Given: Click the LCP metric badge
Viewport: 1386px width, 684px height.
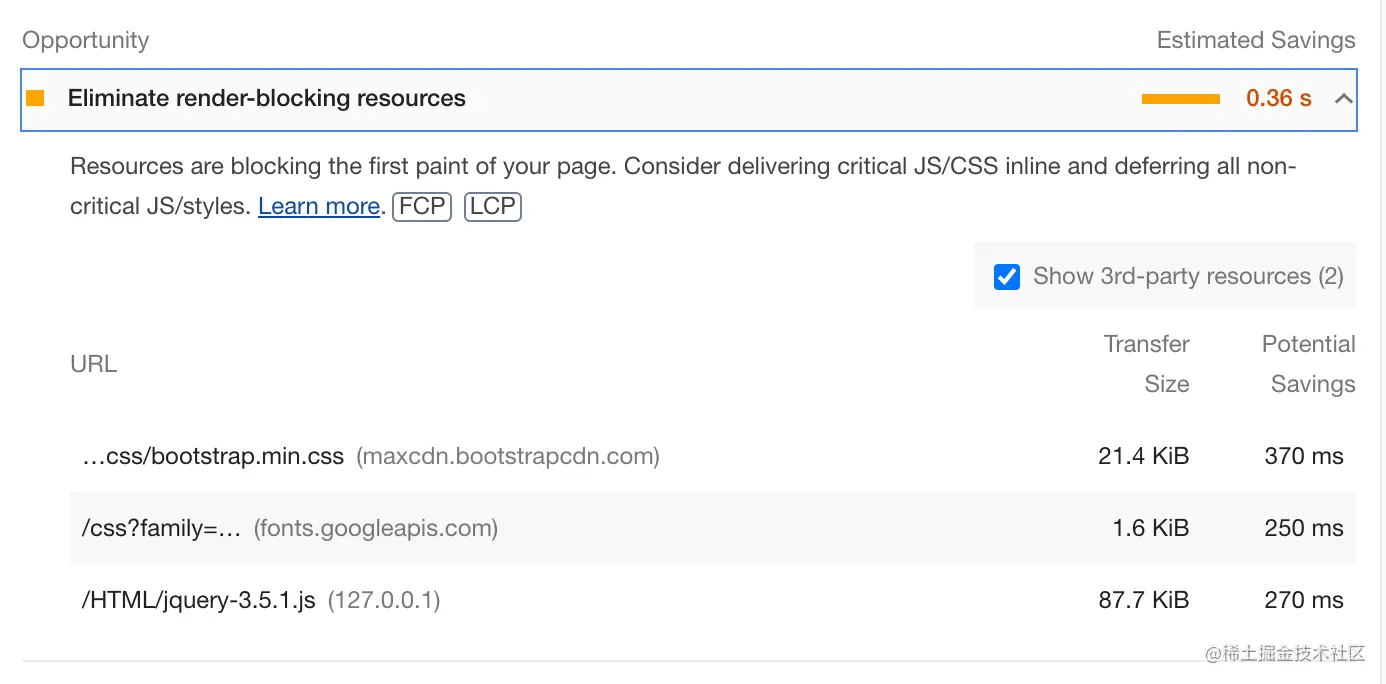Looking at the screenshot, I should (493, 207).
